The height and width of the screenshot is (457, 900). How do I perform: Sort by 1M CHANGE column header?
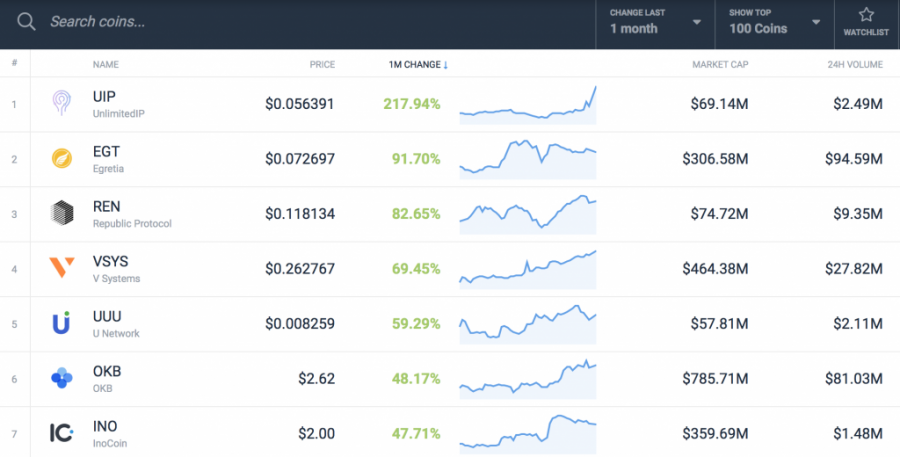tap(418, 65)
